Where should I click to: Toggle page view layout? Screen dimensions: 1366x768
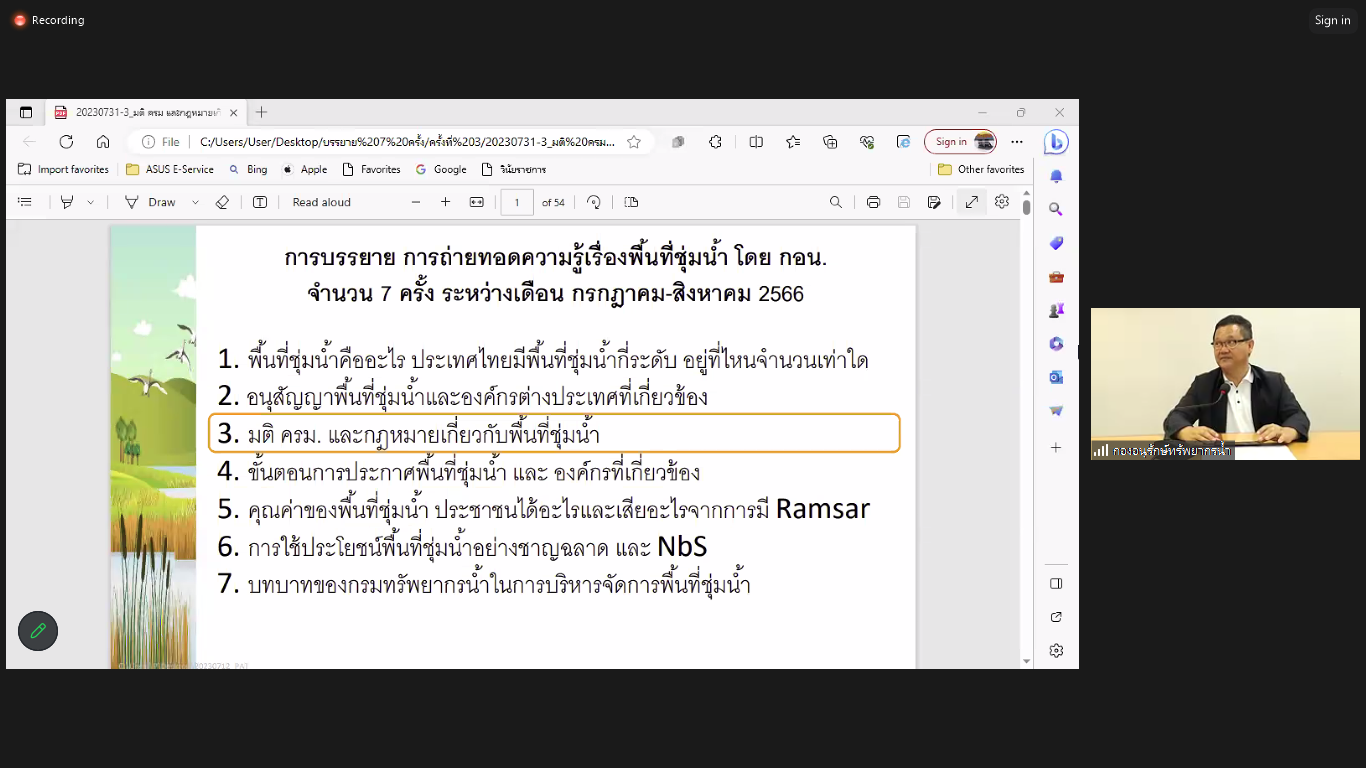tap(631, 202)
